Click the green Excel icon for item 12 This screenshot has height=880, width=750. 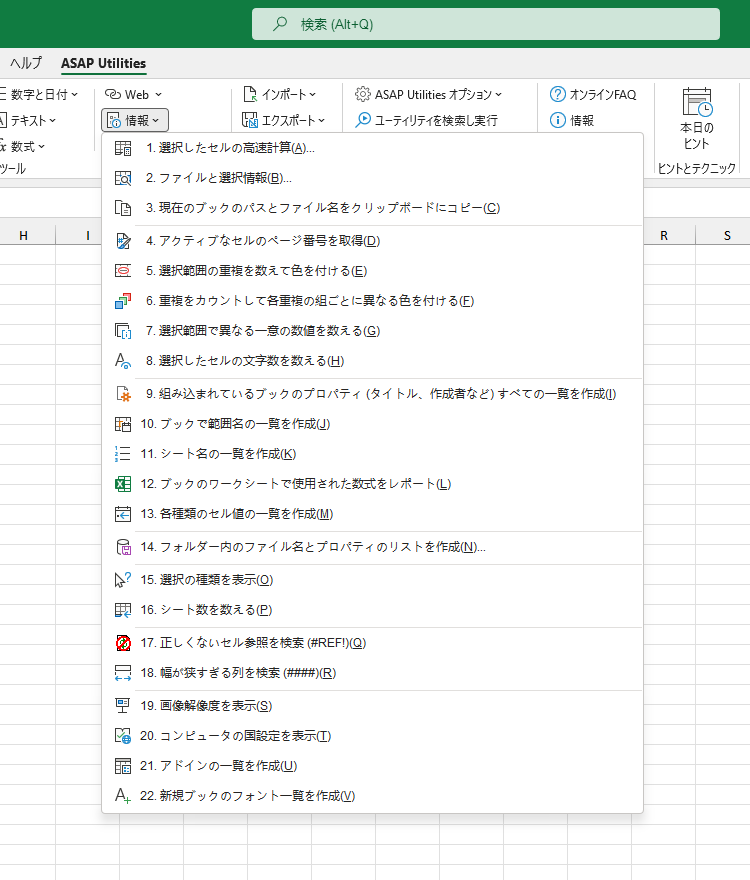pyautogui.click(x=123, y=484)
